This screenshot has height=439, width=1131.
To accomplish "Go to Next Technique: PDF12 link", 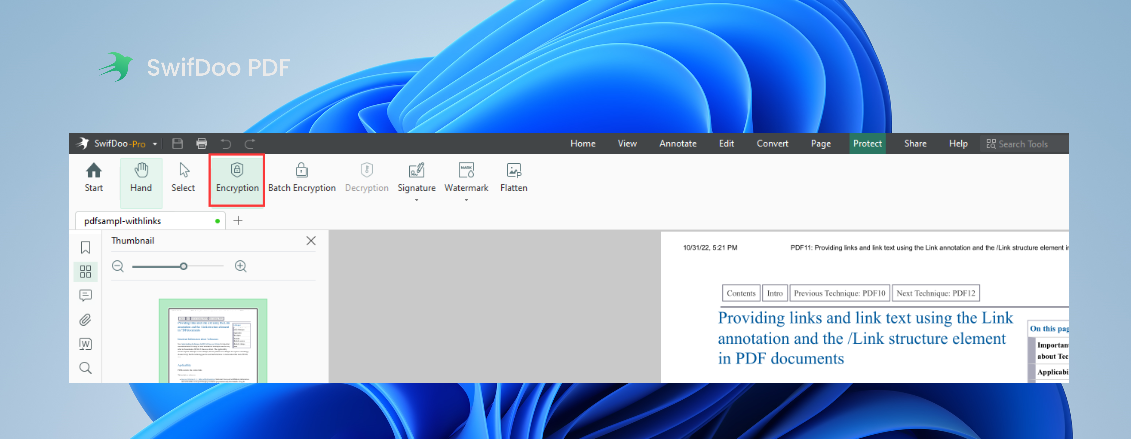I will [x=936, y=293].
